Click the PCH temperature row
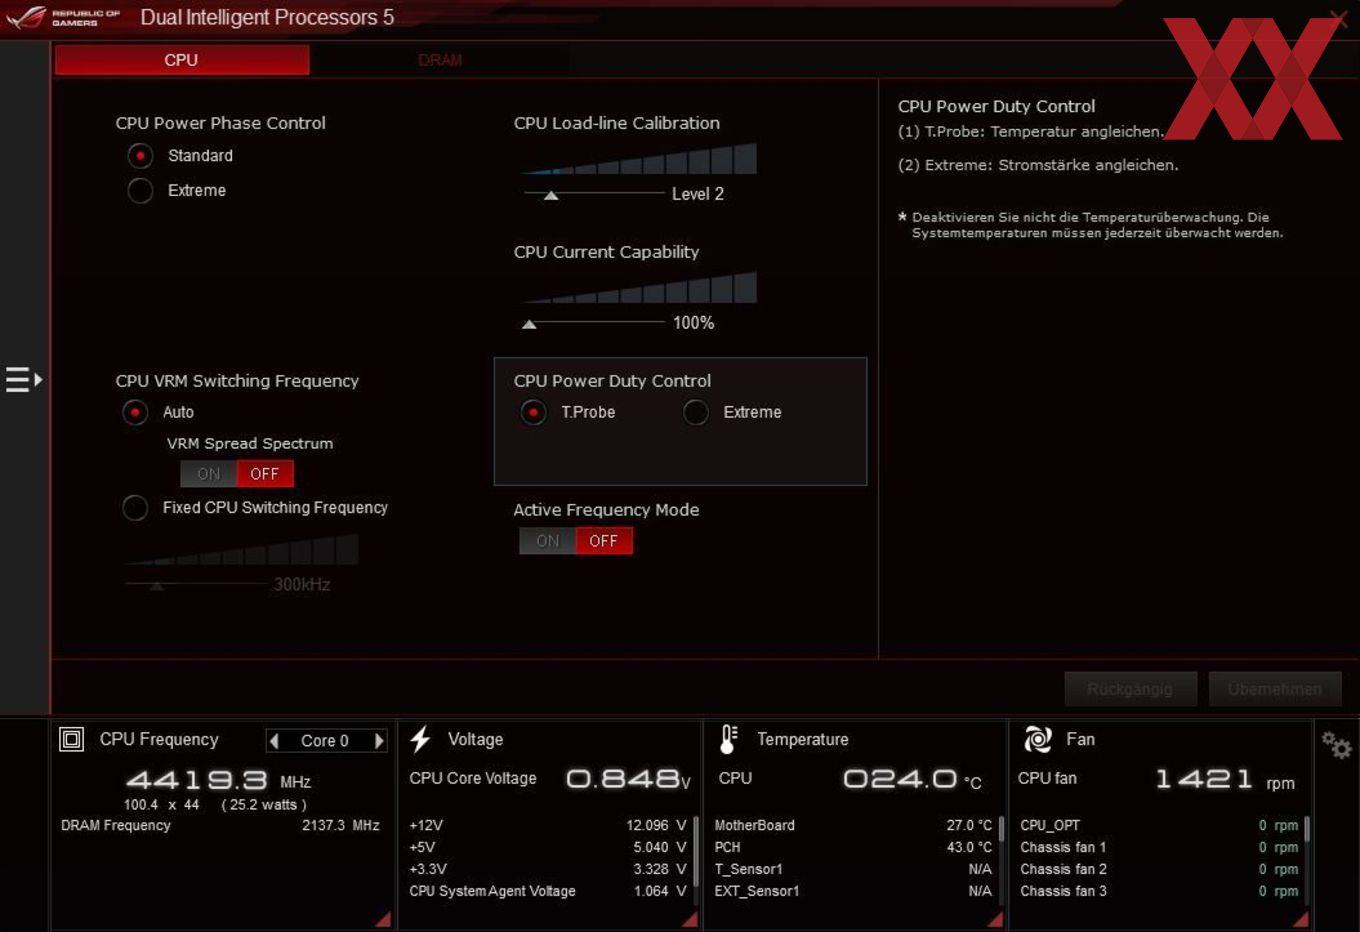This screenshot has width=1360, height=932. pos(853,847)
